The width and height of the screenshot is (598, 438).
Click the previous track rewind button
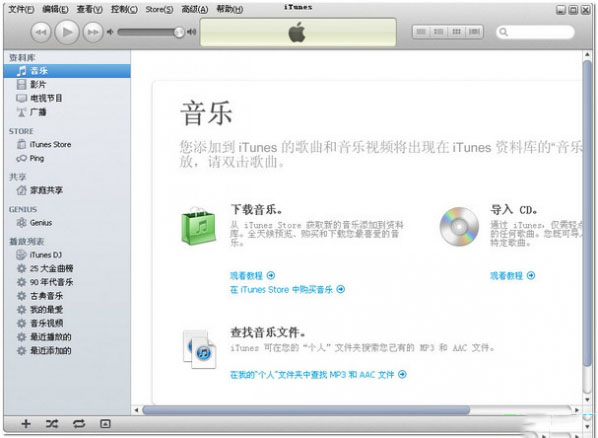coord(41,32)
